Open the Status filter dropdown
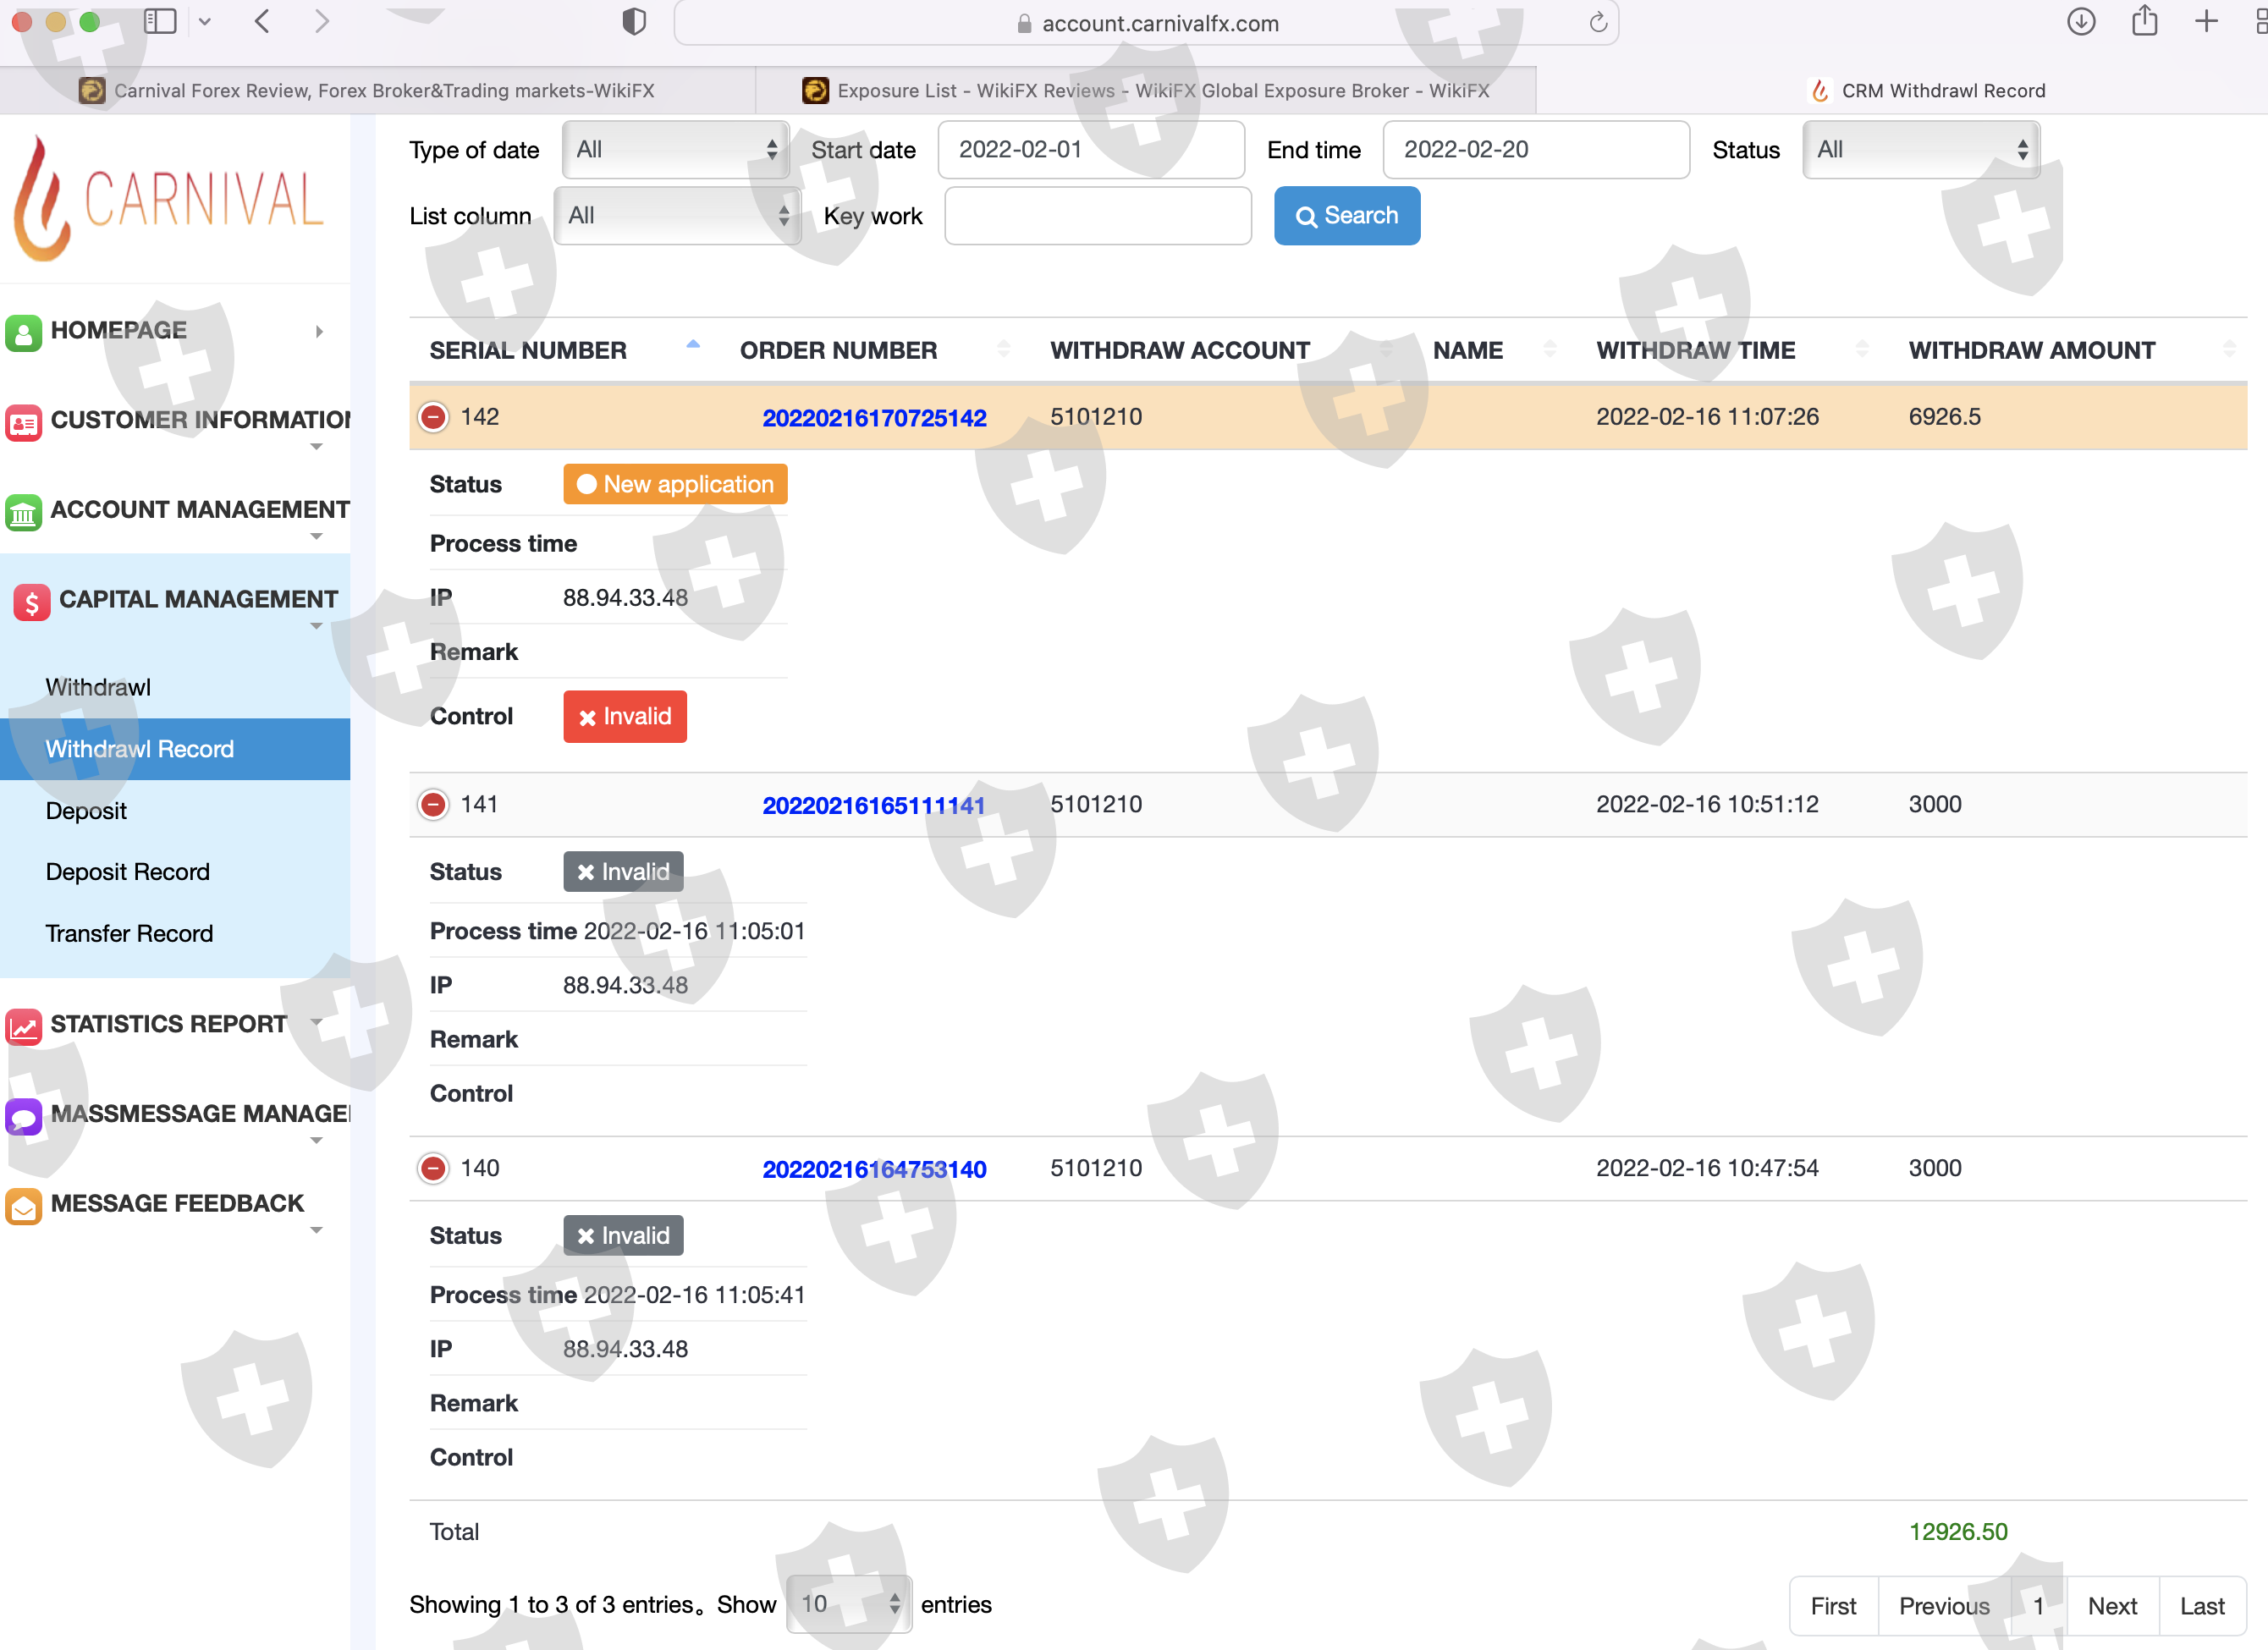Viewport: 2268px width, 1650px height. tap(1920, 150)
